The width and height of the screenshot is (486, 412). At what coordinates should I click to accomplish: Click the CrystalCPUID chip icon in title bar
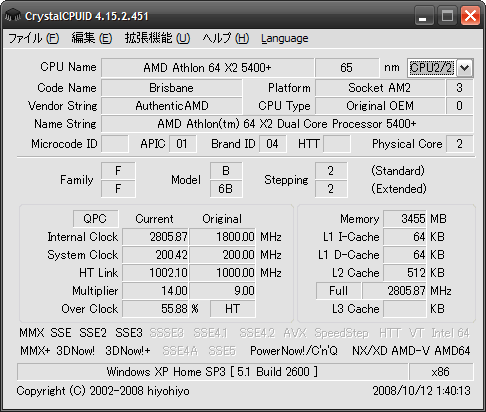13,15
